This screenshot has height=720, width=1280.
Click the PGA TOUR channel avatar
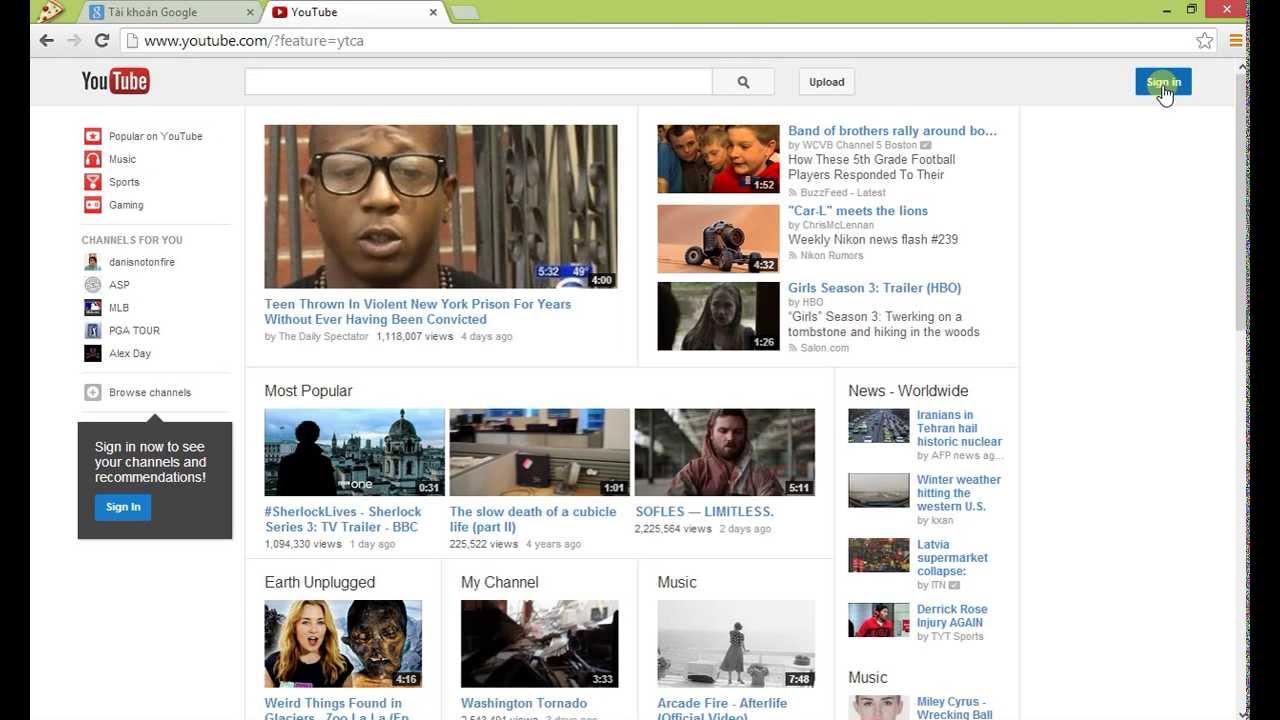[x=92, y=331]
